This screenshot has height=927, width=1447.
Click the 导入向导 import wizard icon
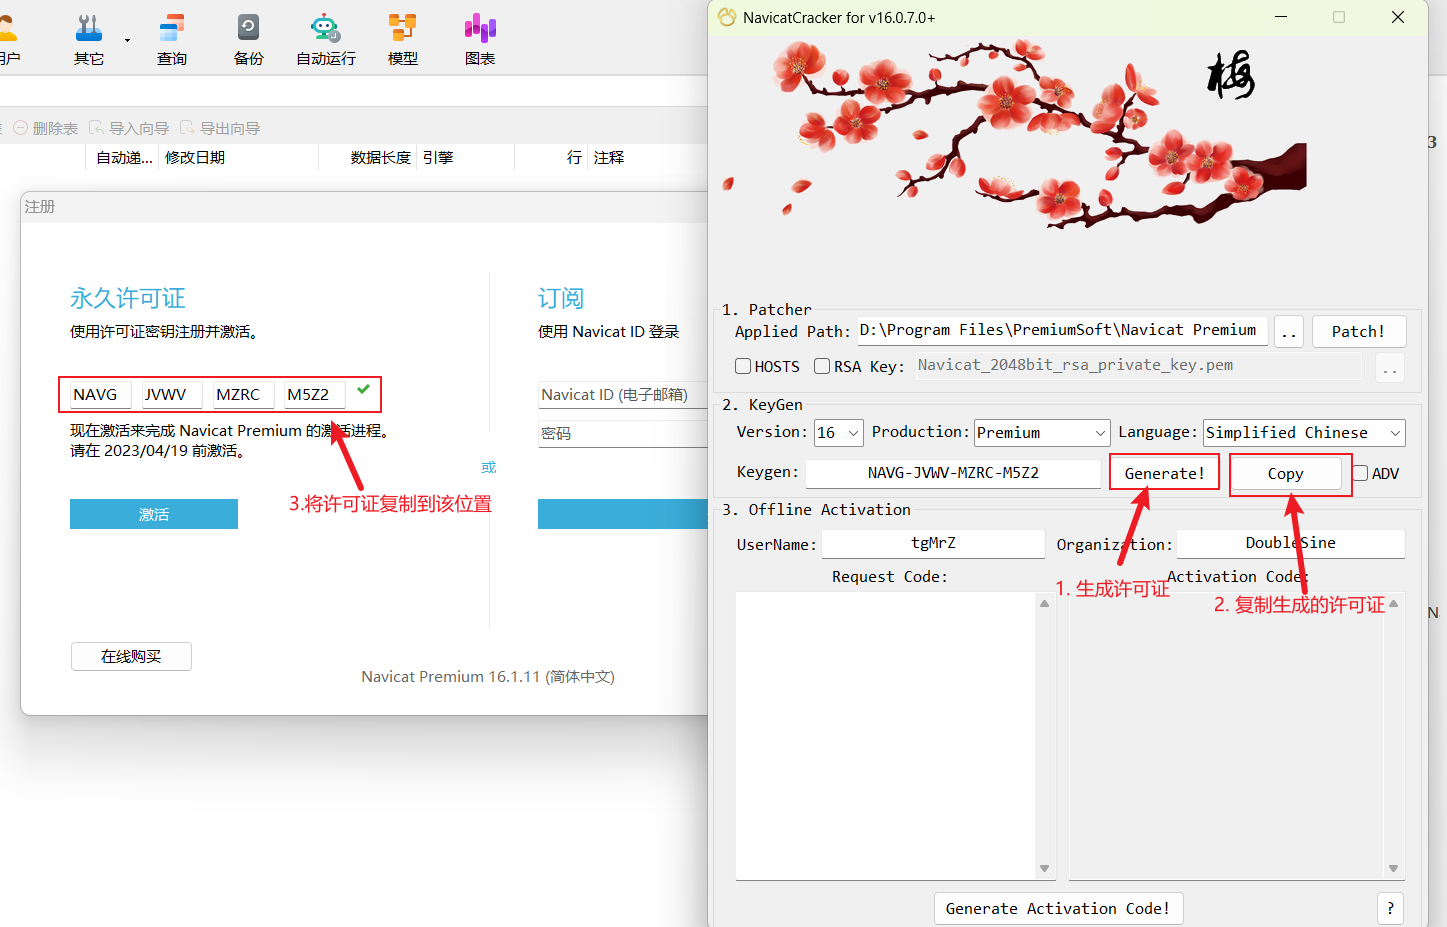click(97, 128)
